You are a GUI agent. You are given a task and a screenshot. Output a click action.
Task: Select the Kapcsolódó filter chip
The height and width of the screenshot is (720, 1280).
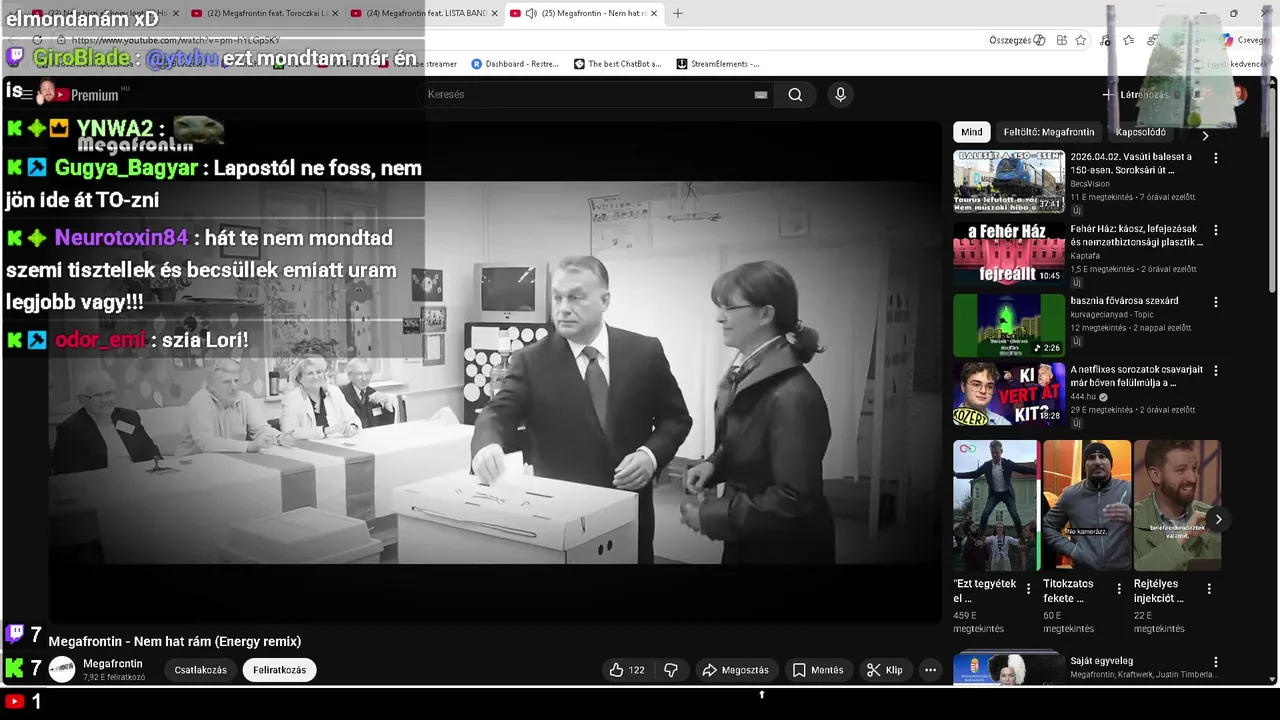point(1141,132)
